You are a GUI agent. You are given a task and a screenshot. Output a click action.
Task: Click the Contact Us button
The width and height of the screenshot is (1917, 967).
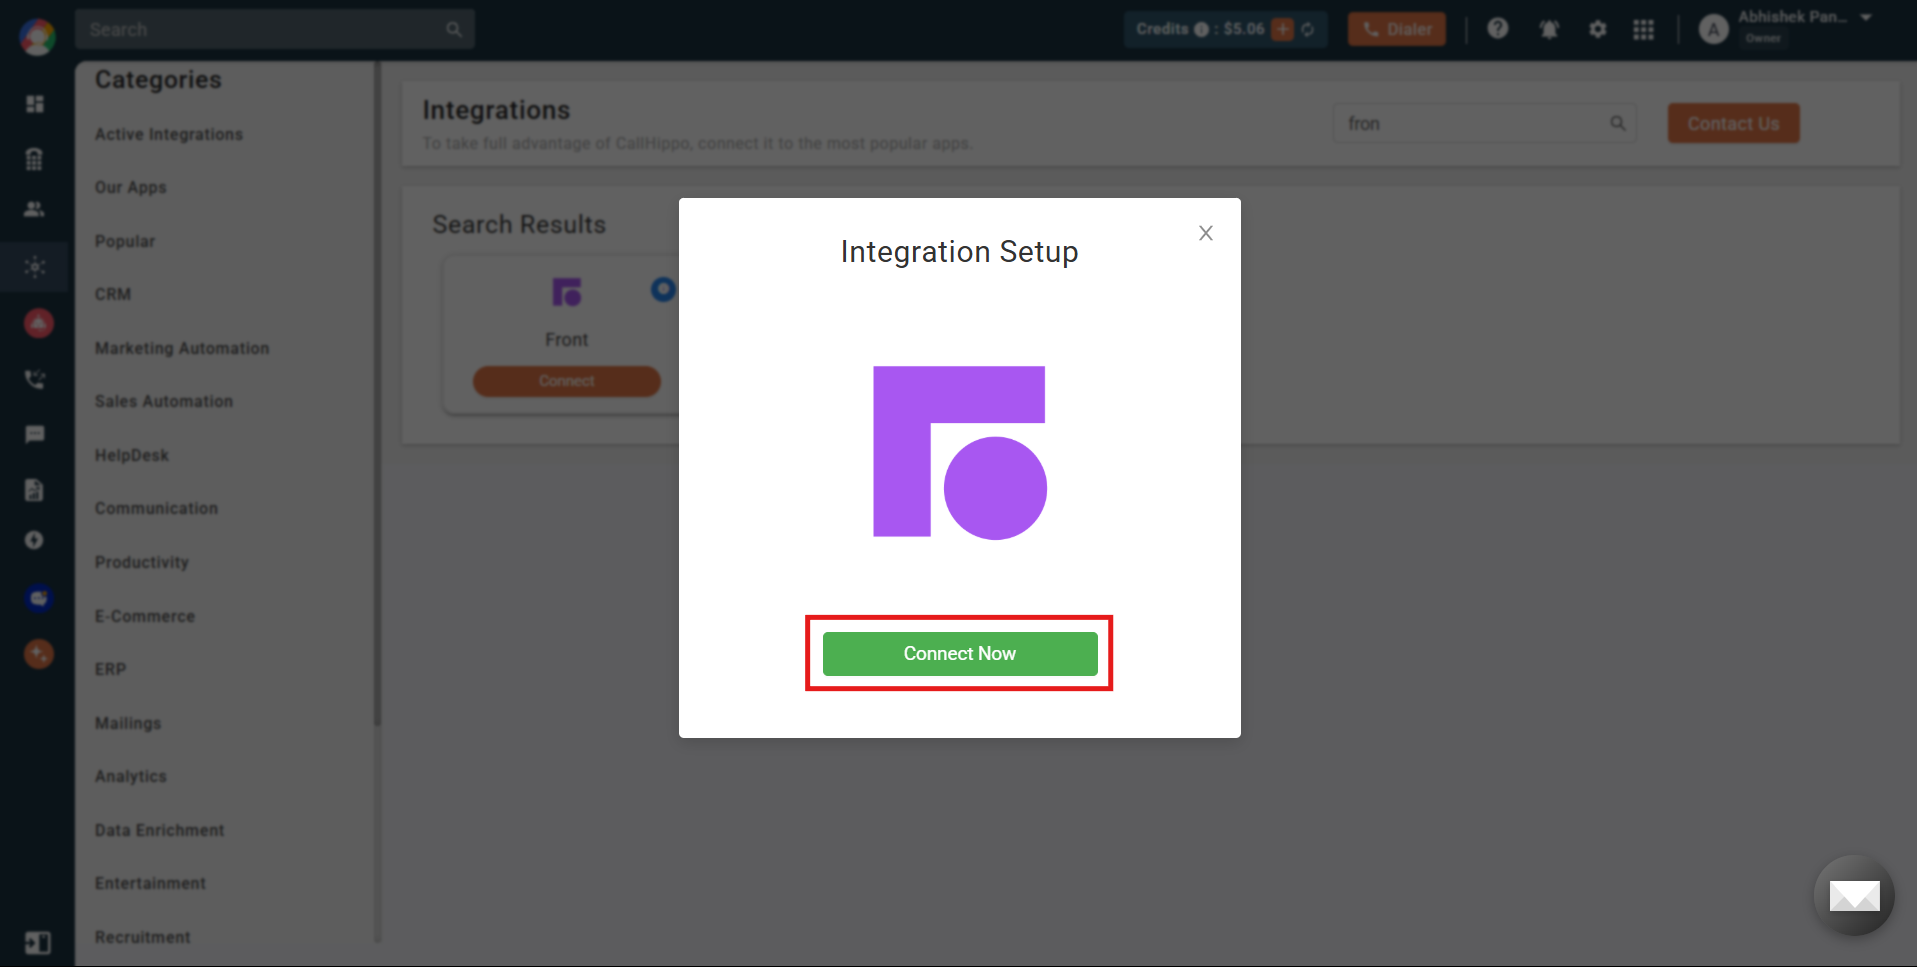(x=1733, y=123)
